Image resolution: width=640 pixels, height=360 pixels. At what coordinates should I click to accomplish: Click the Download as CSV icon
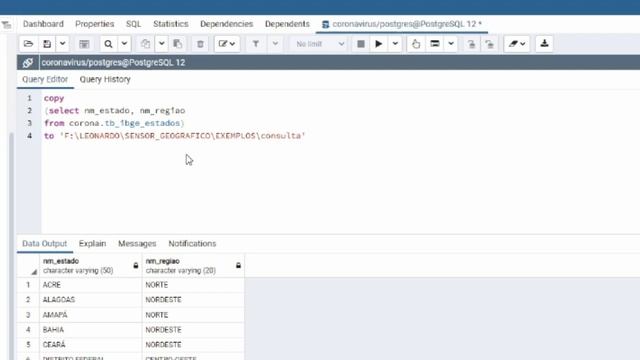coord(544,44)
